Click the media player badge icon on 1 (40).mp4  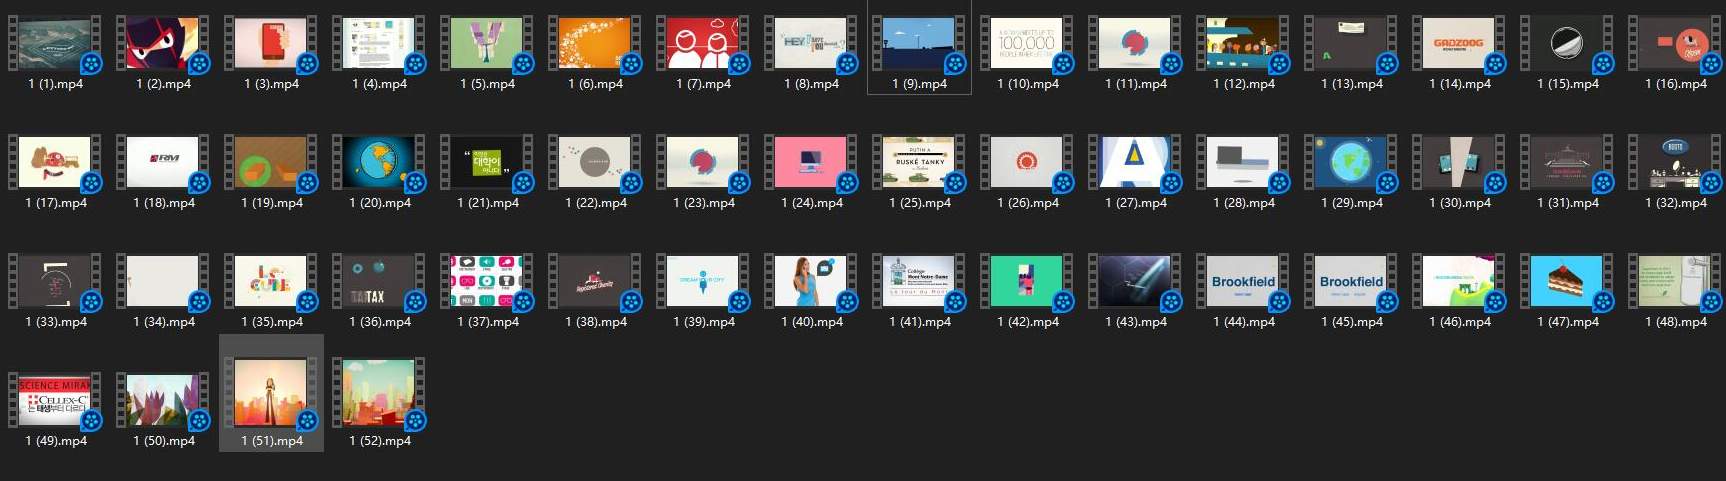click(x=847, y=302)
